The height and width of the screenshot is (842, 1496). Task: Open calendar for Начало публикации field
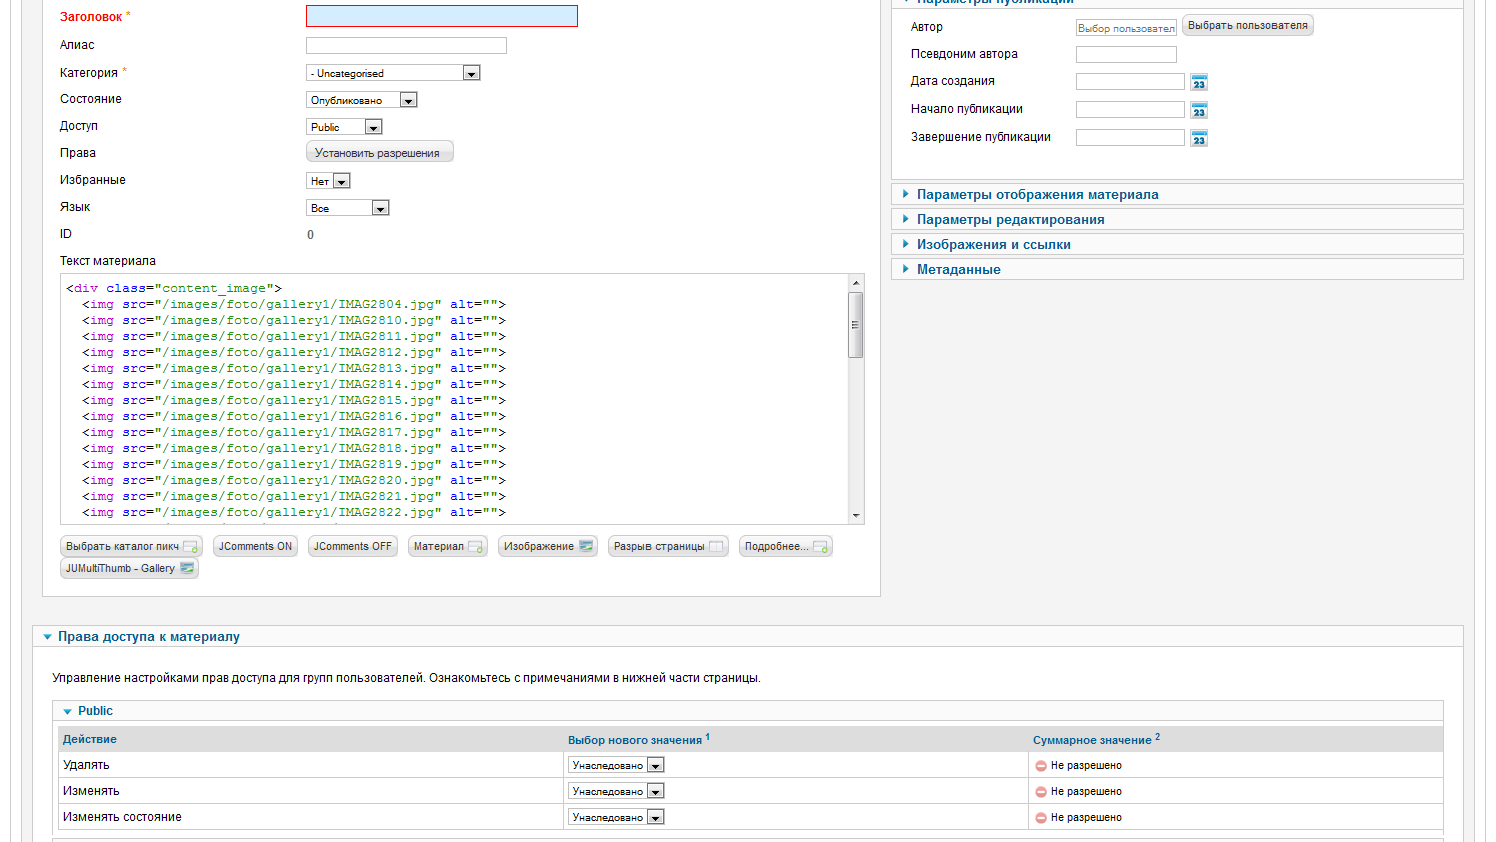tap(1199, 110)
